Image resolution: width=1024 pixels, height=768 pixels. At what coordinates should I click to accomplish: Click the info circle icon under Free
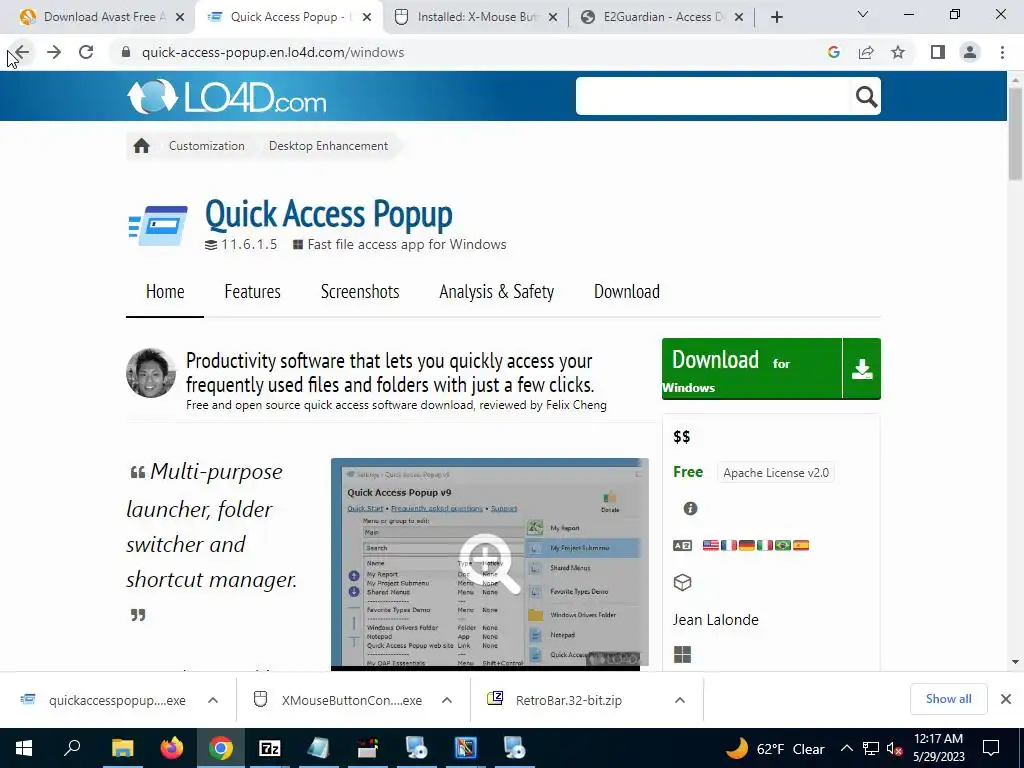(690, 509)
